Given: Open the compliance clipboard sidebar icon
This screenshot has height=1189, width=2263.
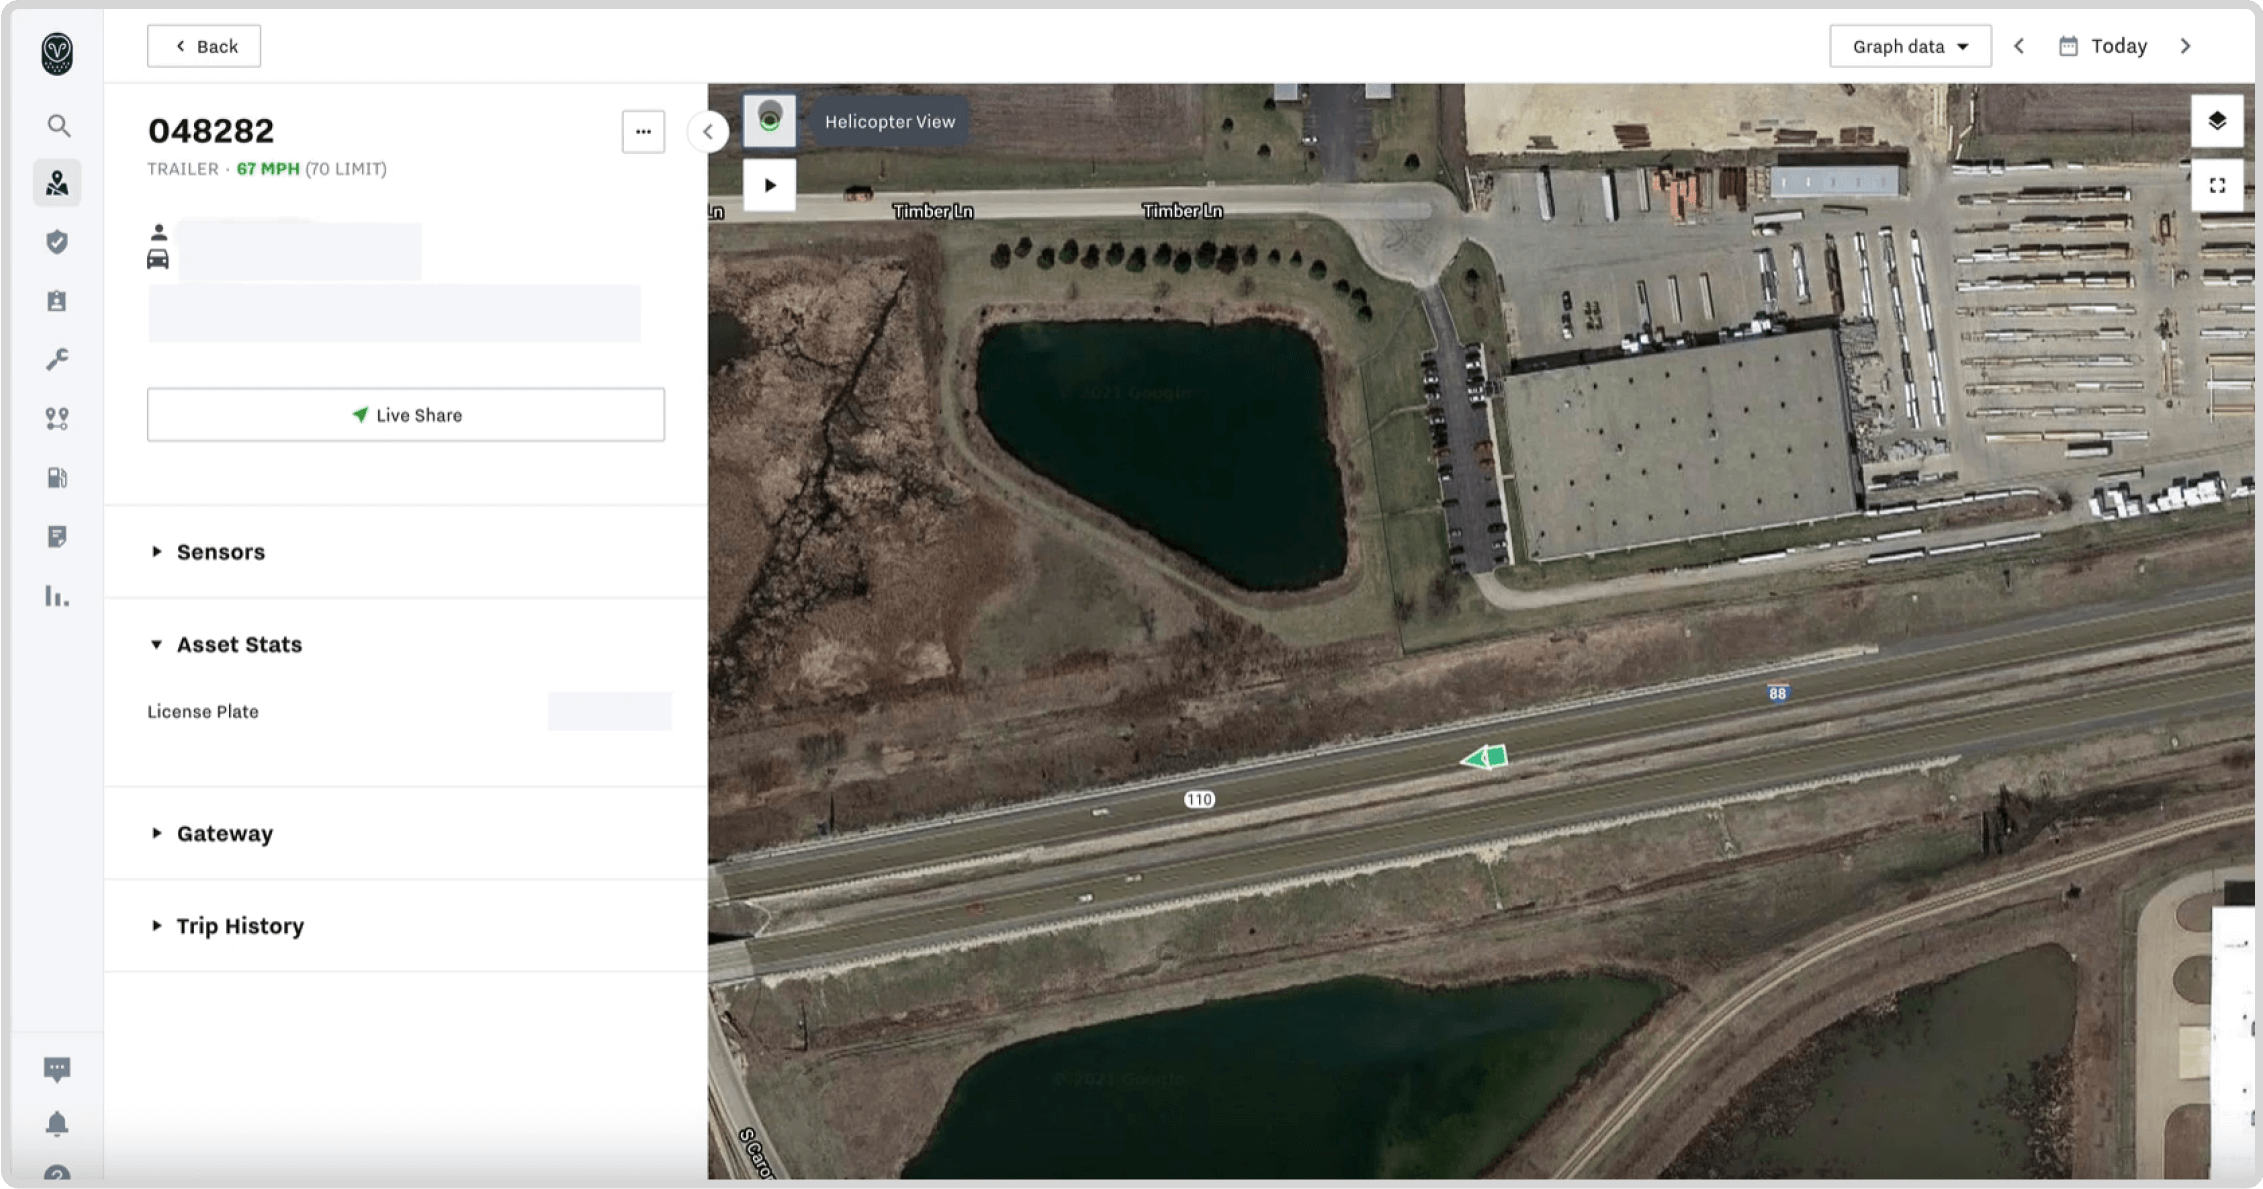Looking at the screenshot, I should pos(57,300).
